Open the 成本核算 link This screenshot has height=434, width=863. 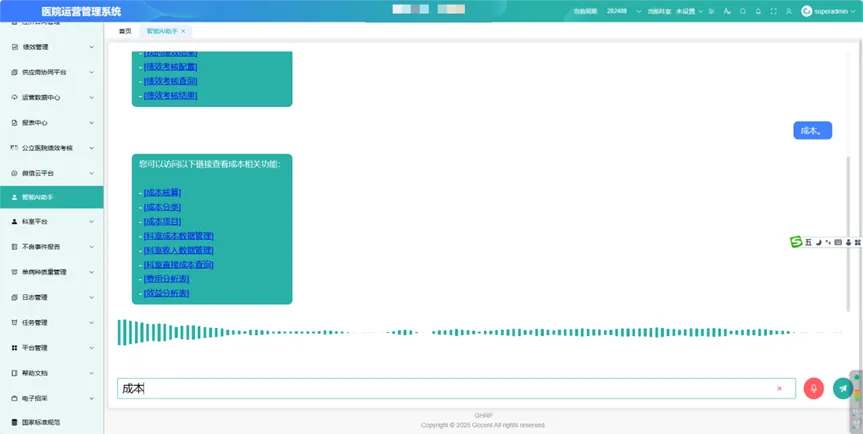tap(162, 192)
